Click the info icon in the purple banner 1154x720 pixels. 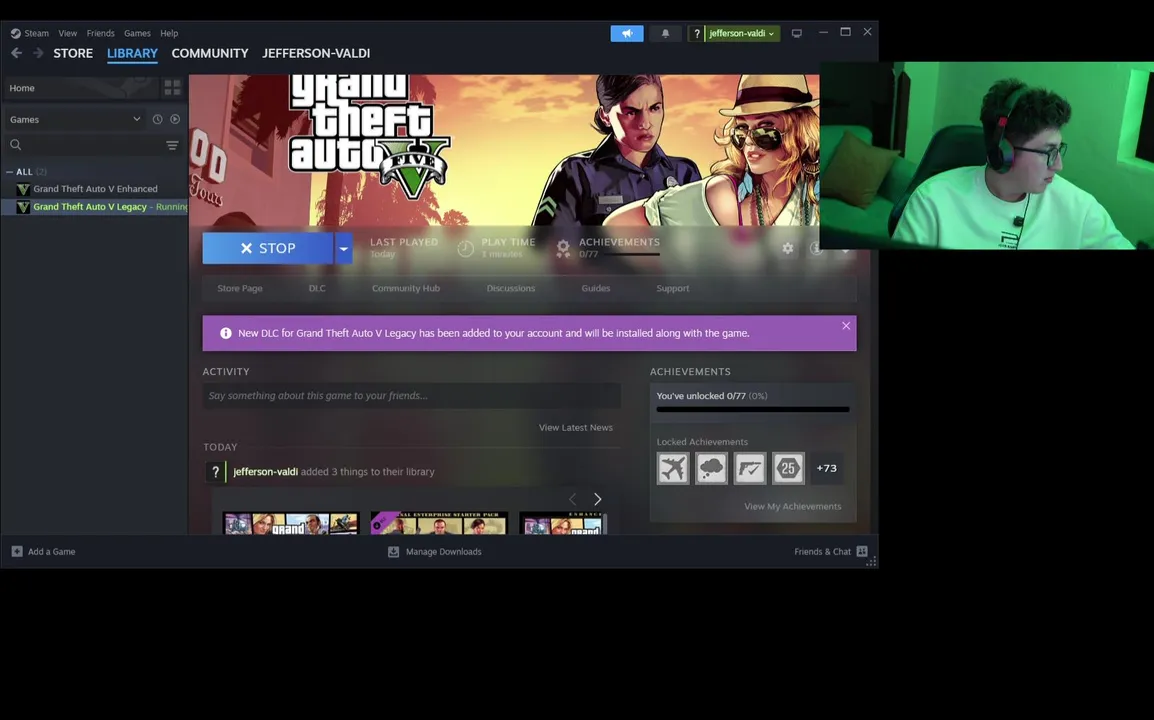click(x=226, y=333)
